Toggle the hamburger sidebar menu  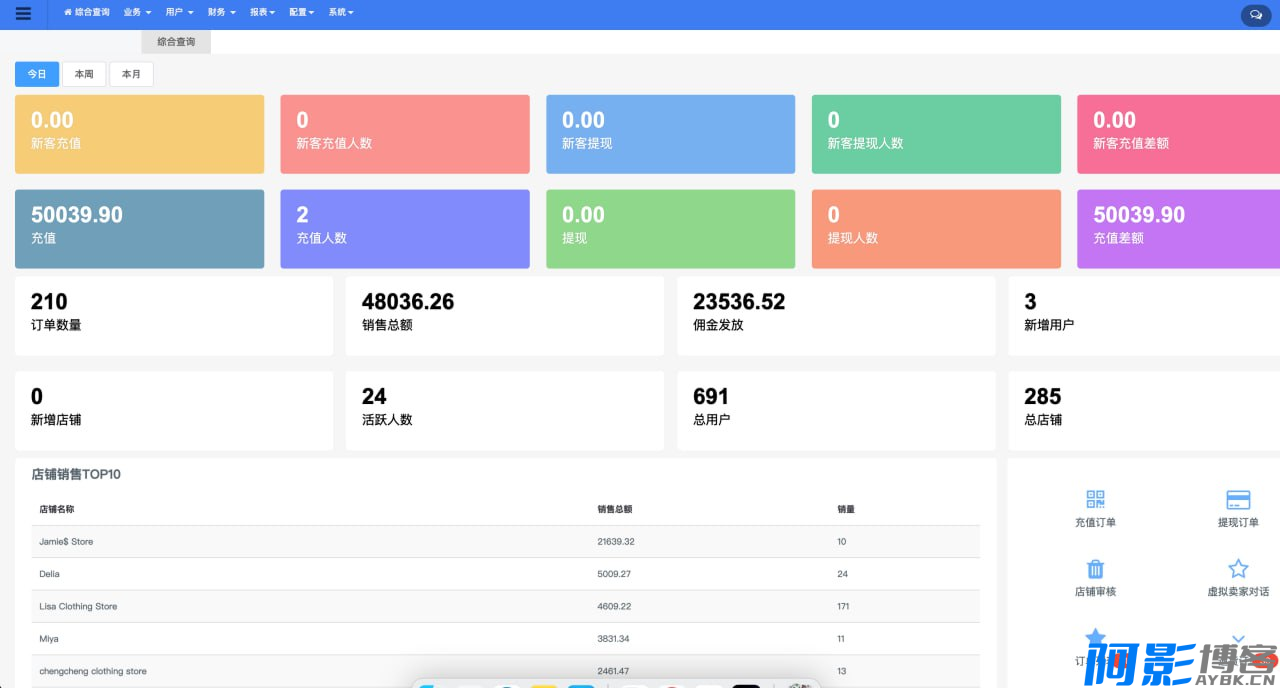tap(23, 14)
